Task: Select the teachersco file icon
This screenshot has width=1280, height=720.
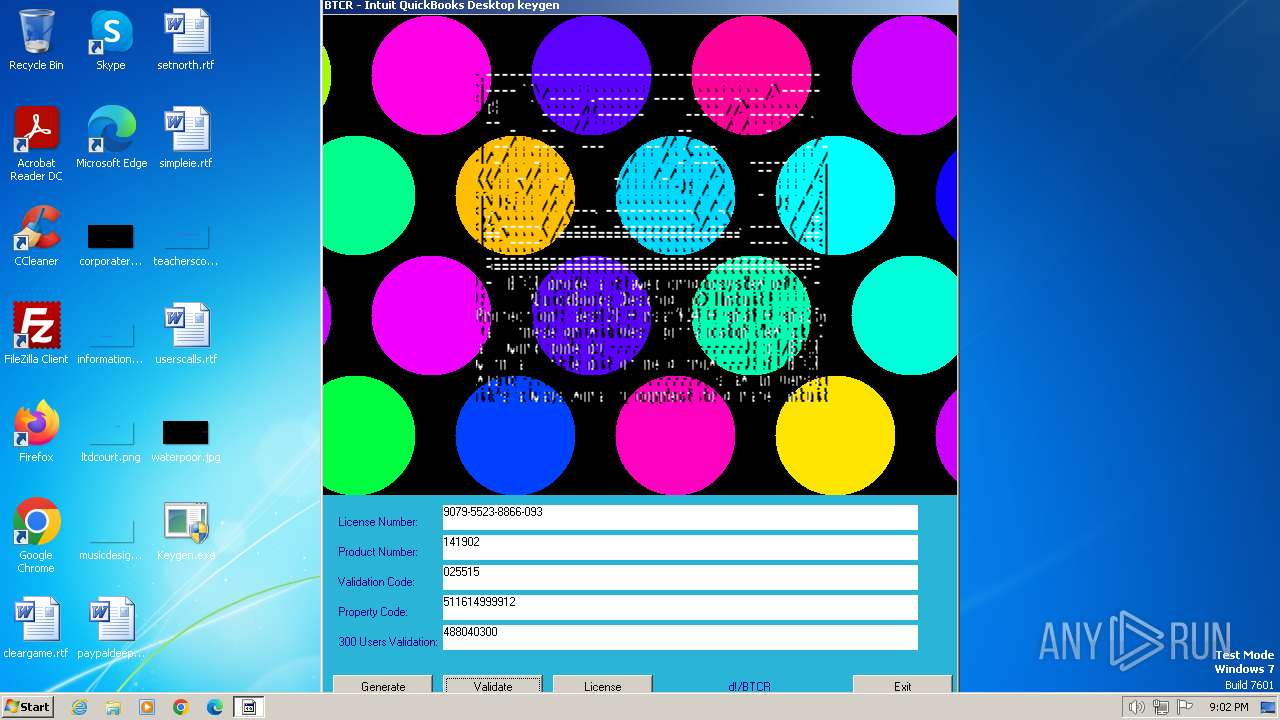Action: [186, 246]
